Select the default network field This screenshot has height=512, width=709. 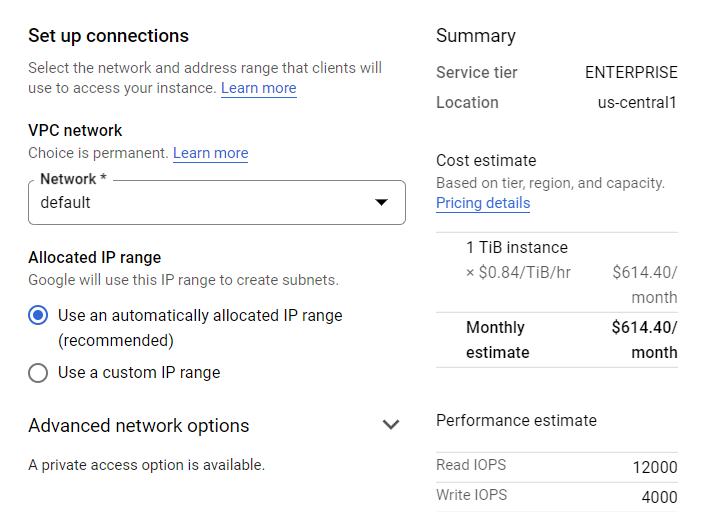[217, 202]
